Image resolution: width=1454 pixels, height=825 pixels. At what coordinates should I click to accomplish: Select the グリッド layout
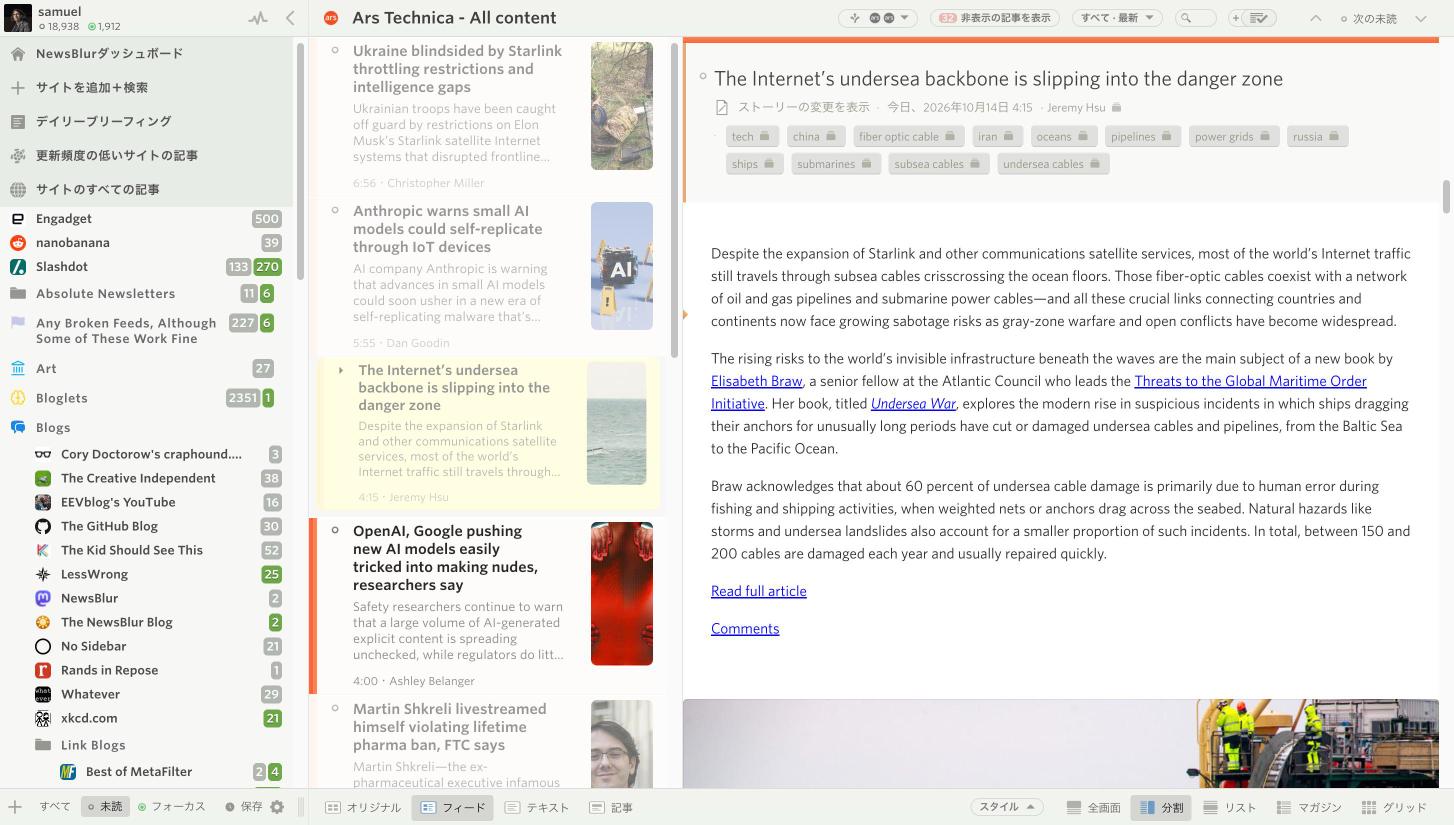click(x=1394, y=808)
